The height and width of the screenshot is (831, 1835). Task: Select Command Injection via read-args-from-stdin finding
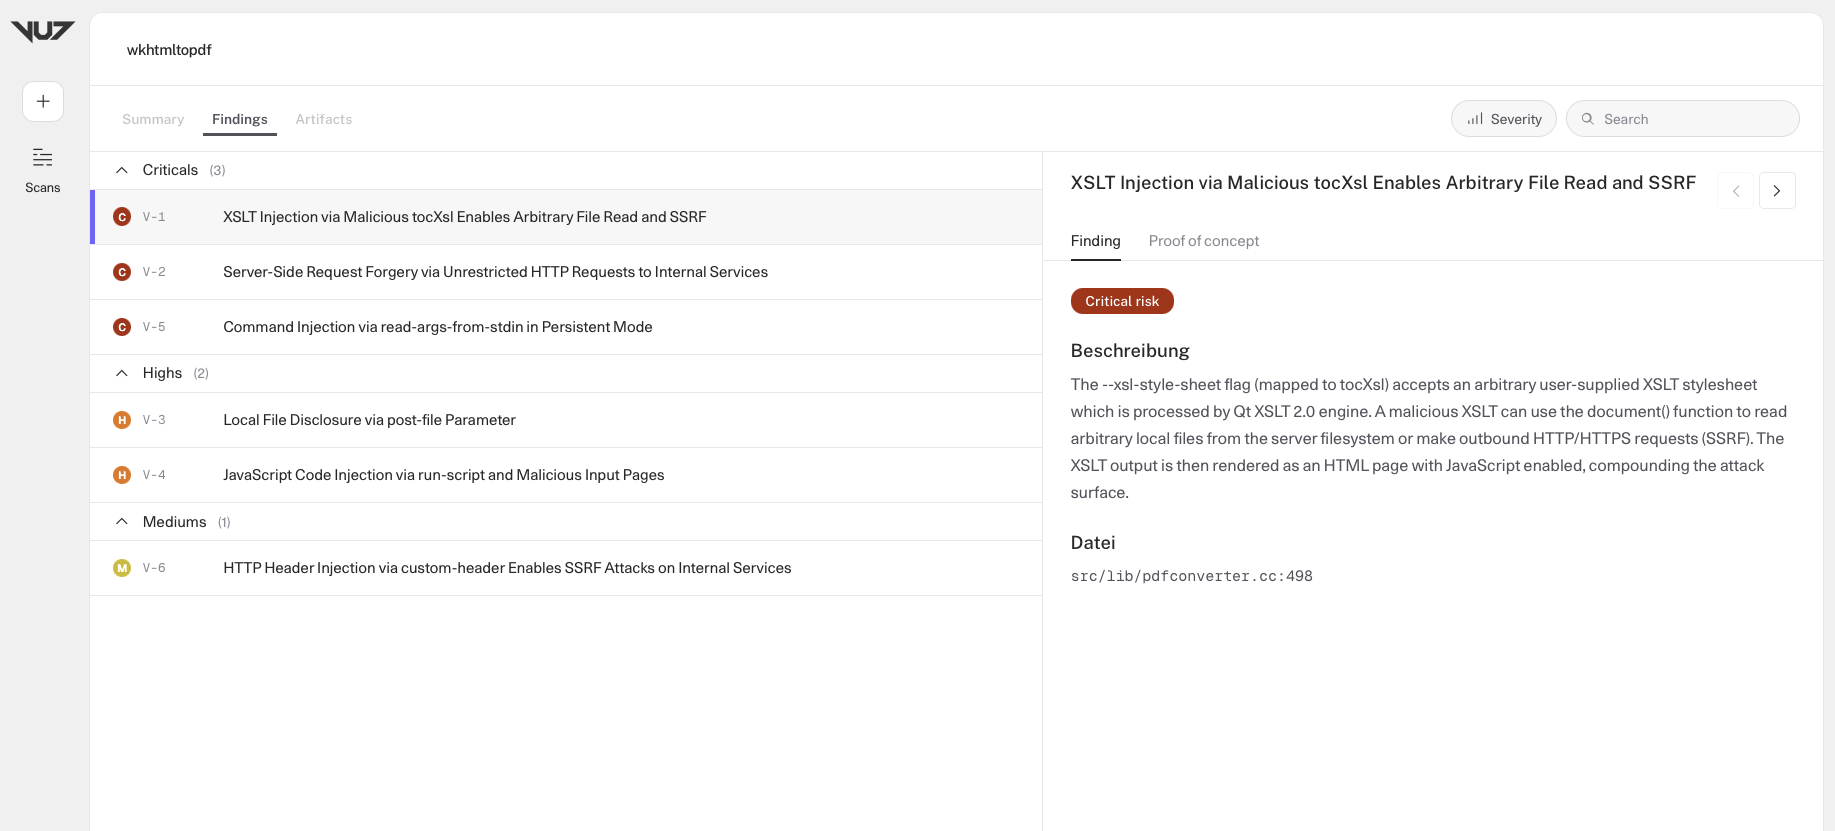coord(566,327)
